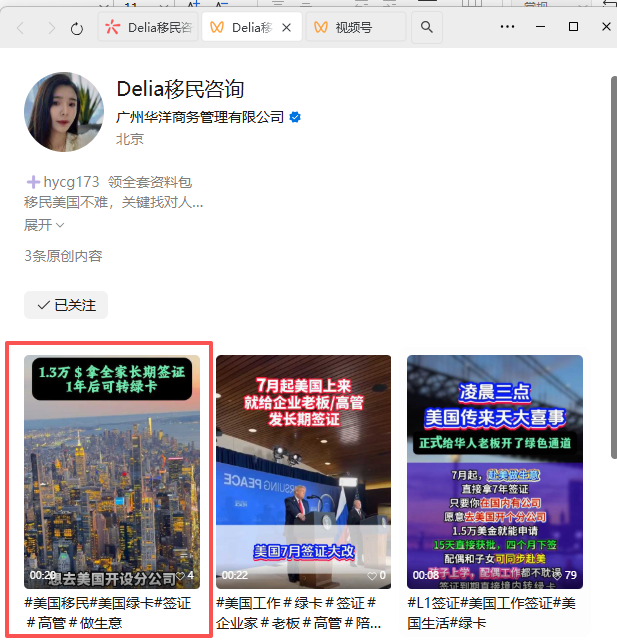The height and width of the screenshot is (641, 617).
Task: Click the Delia移民咨询 account name
Action: (x=180, y=89)
